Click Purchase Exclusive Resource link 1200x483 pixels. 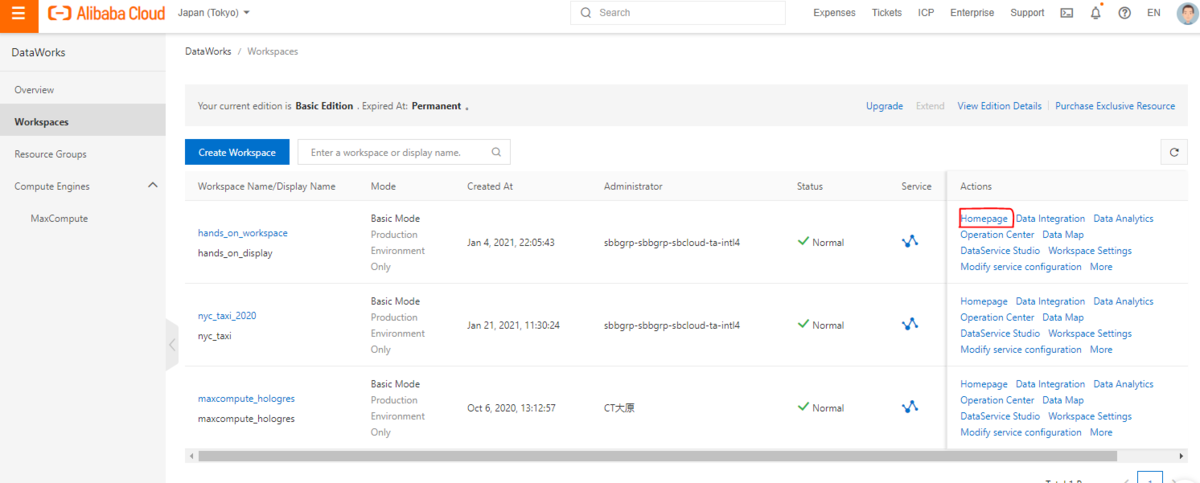pos(1115,106)
